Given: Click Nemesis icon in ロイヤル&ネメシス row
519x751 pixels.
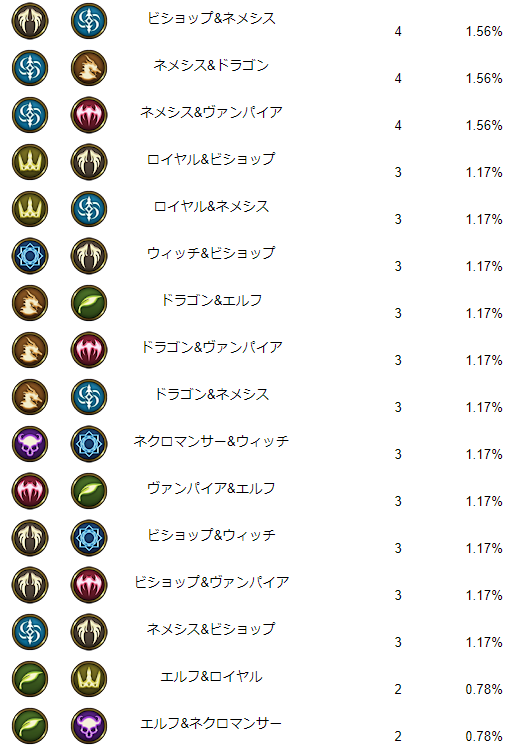Looking at the screenshot, I should [89, 209].
